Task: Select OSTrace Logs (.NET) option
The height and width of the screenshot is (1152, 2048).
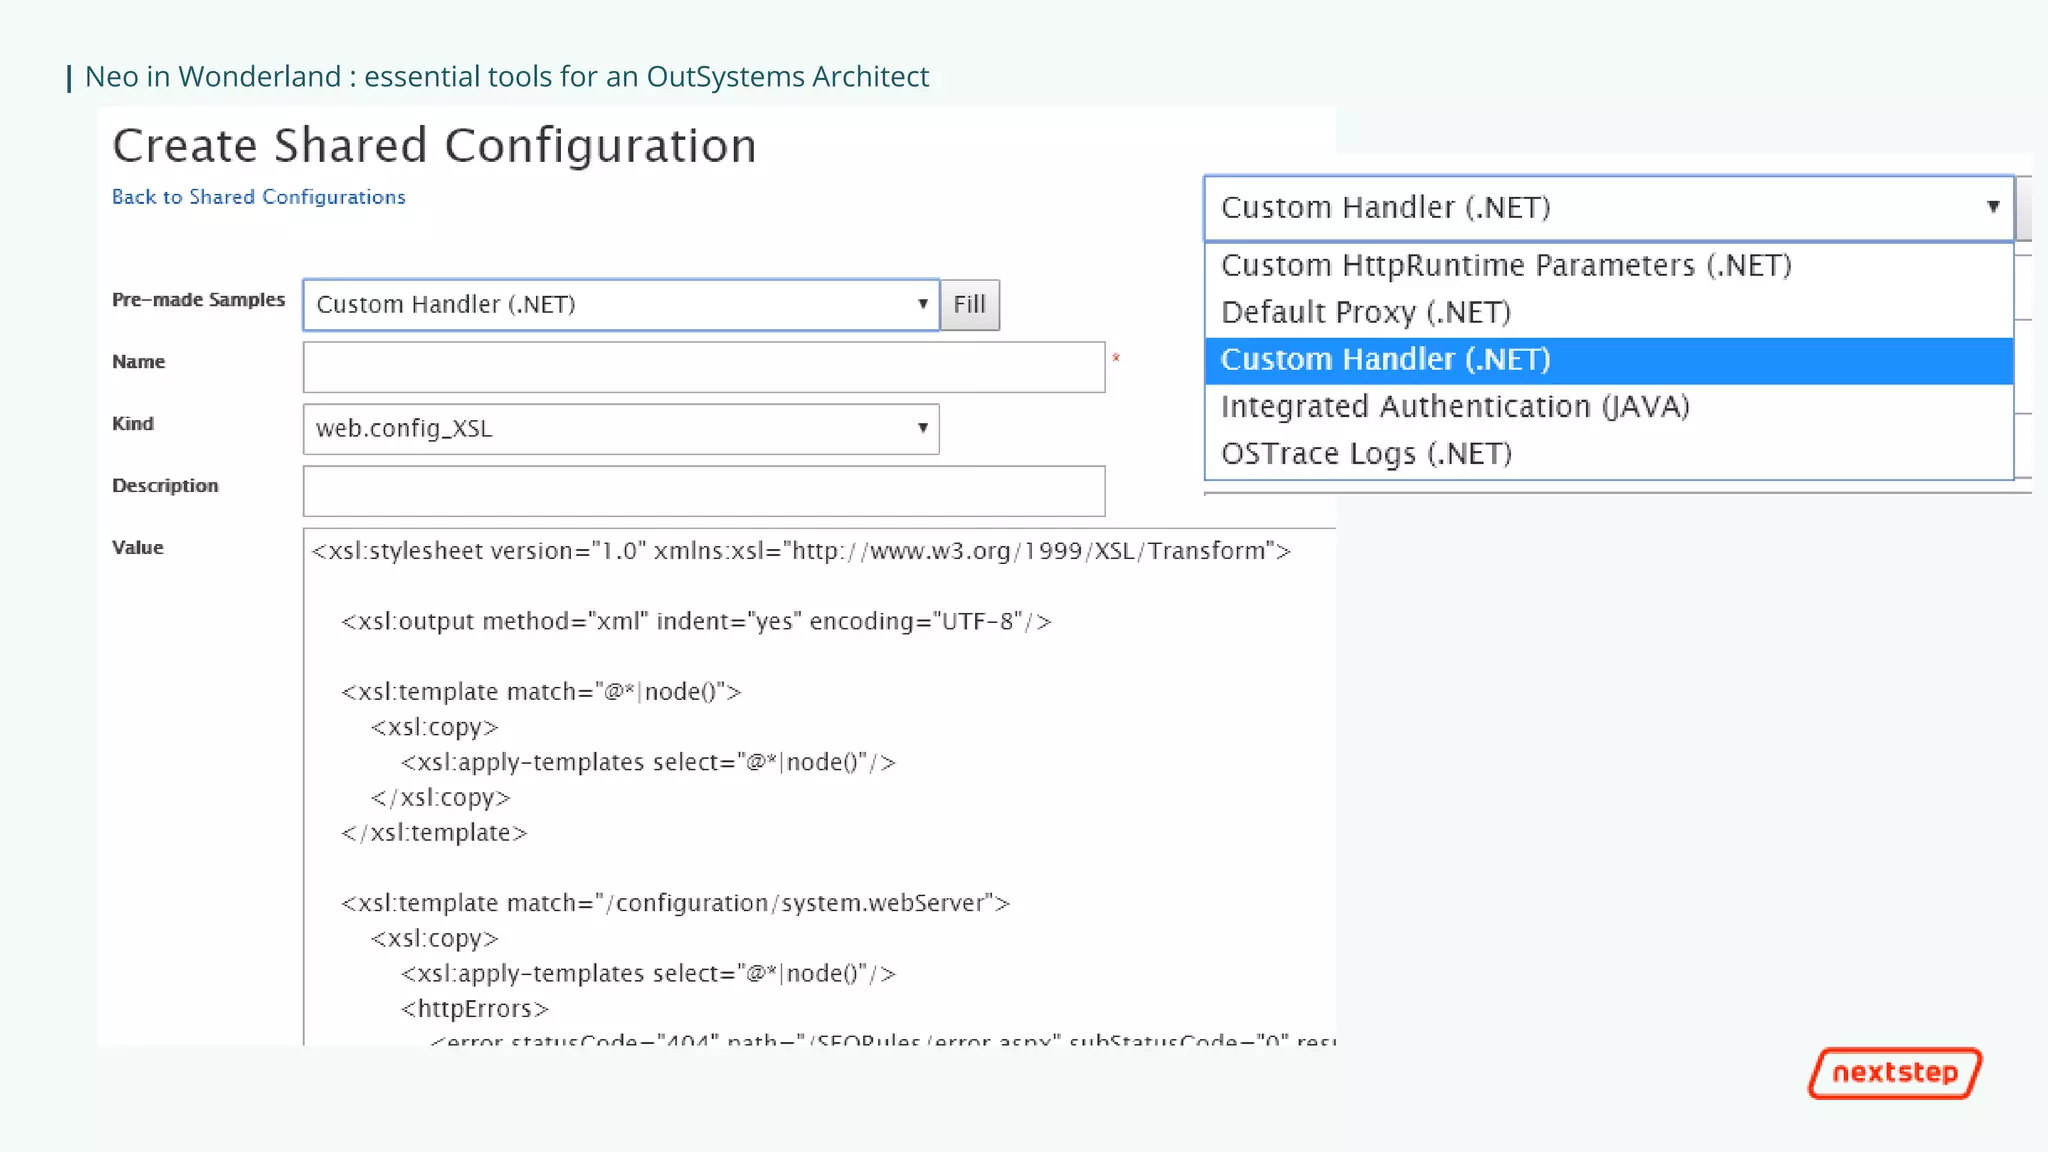Action: click(x=1366, y=454)
